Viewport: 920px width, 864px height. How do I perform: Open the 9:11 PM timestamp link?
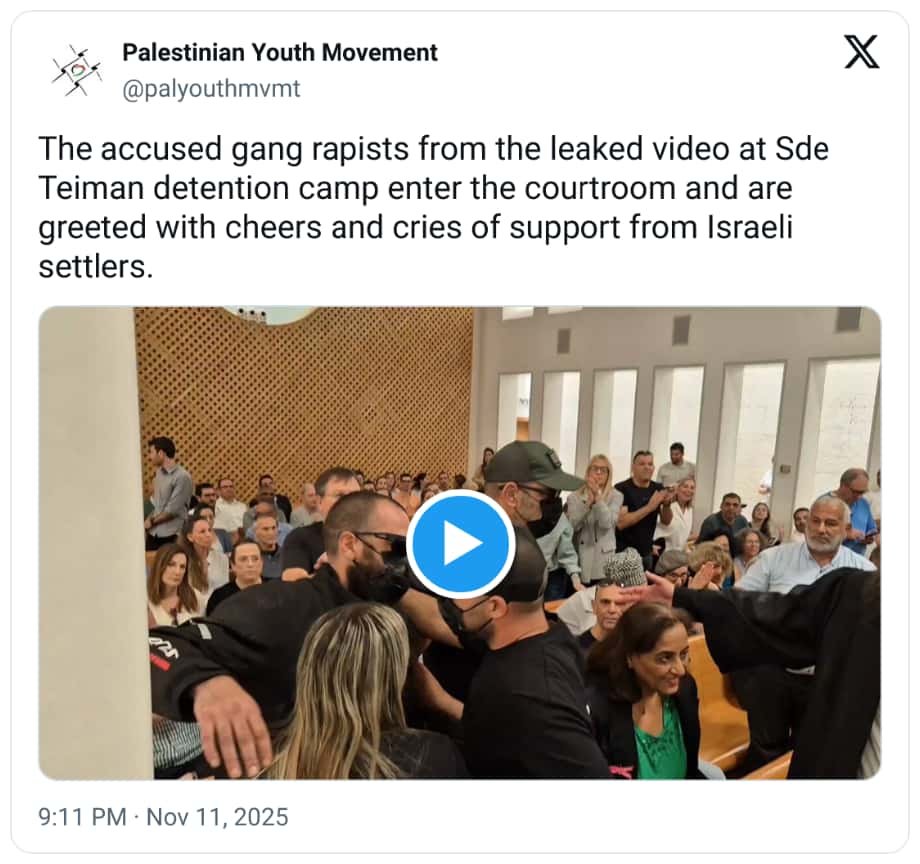82,816
